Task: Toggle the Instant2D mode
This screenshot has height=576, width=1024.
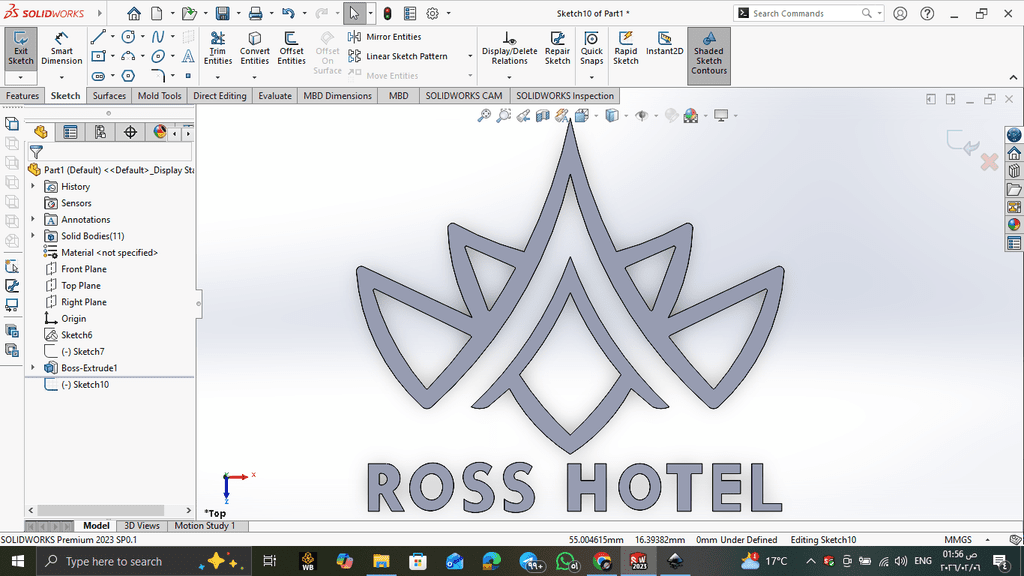Action: pyautogui.click(x=664, y=45)
